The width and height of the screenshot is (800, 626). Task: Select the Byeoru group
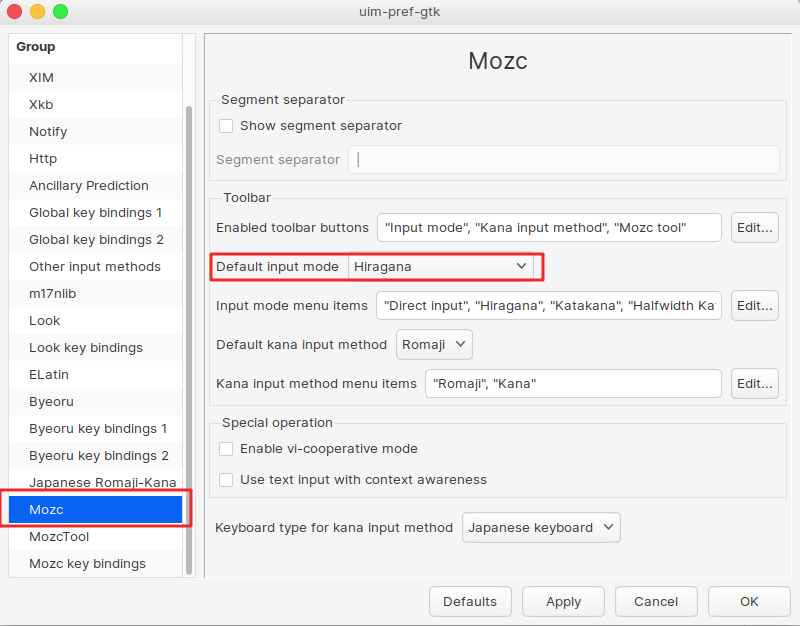click(x=95, y=402)
